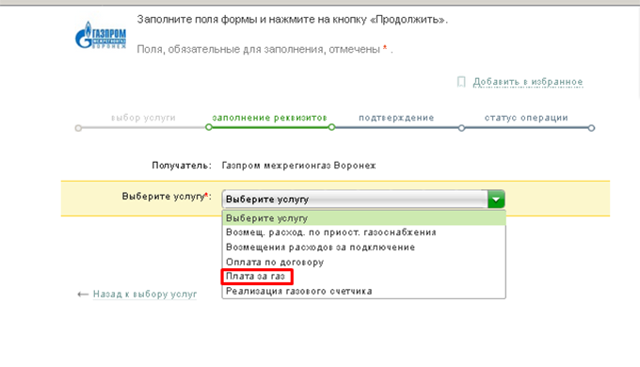This screenshot has height=367, width=640.
Task: Open the Добавить в избранное link
Action: (x=527, y=82)
